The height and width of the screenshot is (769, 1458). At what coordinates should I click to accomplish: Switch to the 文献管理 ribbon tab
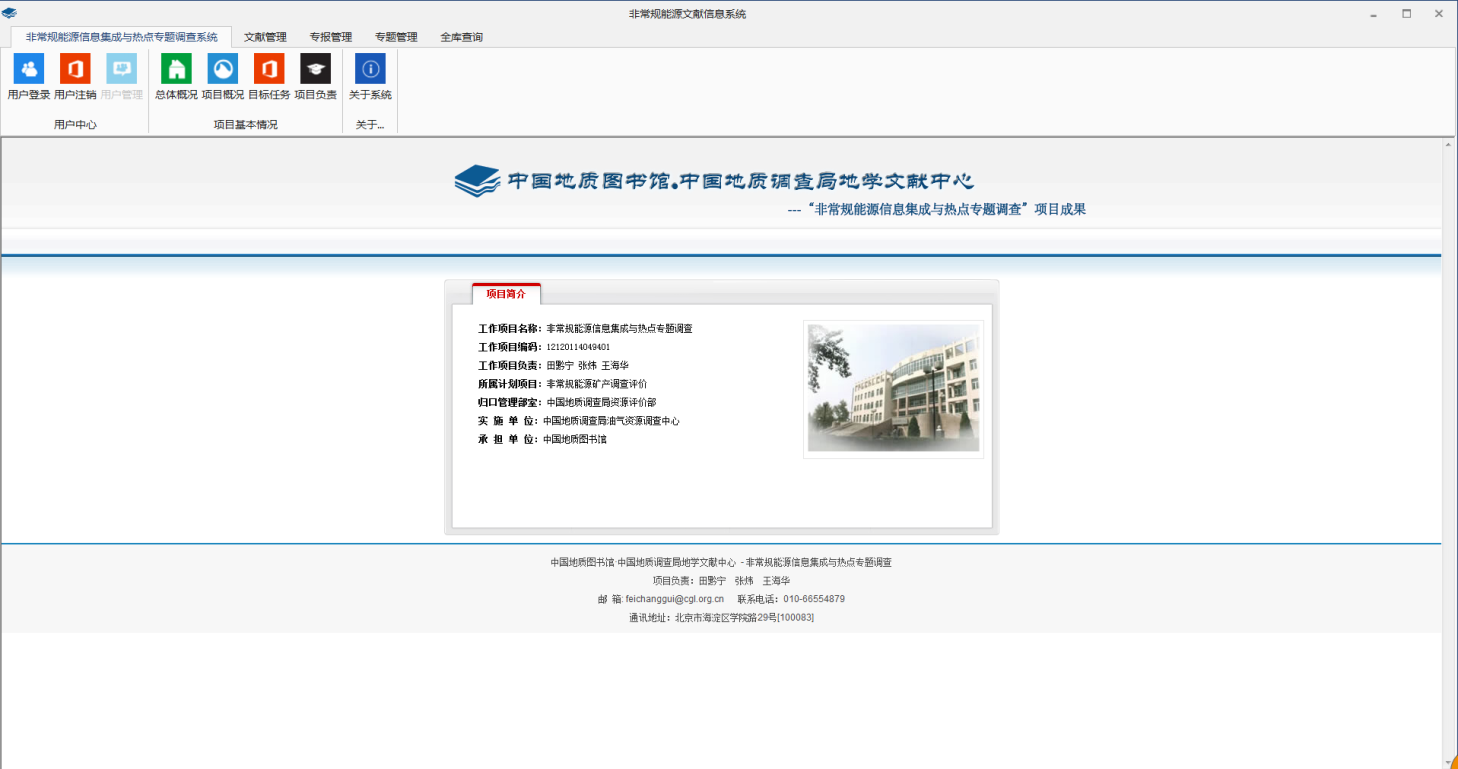point(265,37)
